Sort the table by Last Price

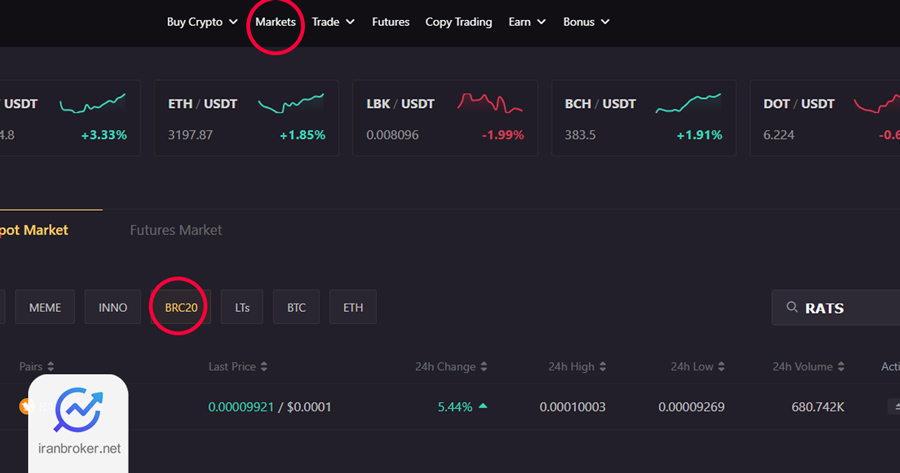(238, 366)
